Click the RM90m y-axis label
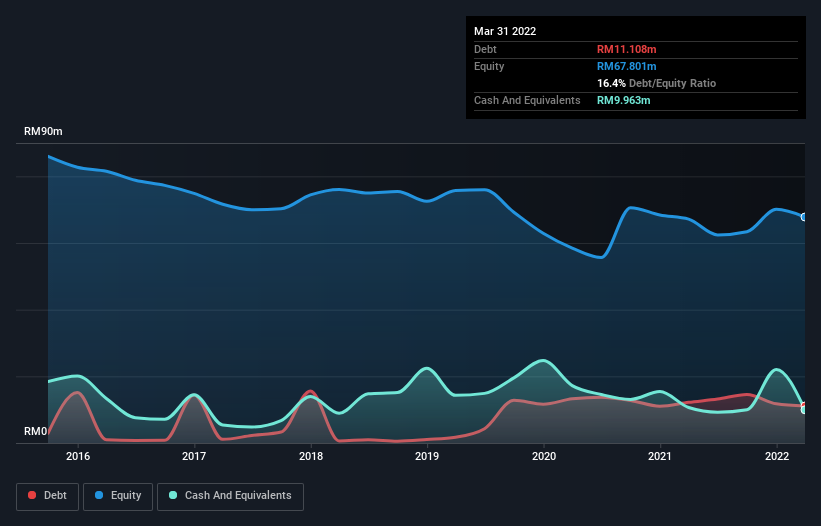This screenshot has height=526, width=821. (x=43, y=131)
